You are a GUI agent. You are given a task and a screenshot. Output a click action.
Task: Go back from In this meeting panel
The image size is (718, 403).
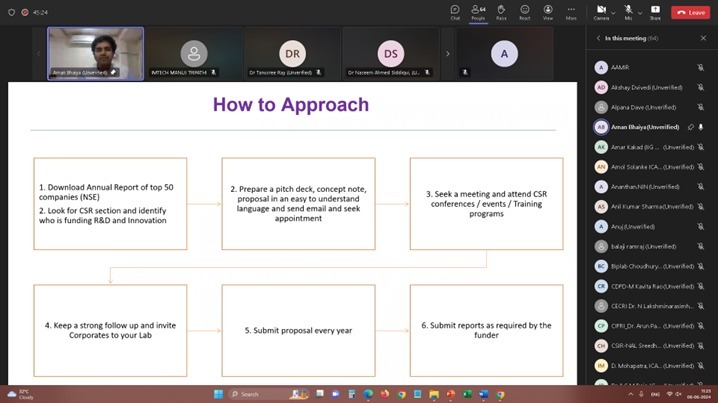pyautogui.click(x=596, y=38)
